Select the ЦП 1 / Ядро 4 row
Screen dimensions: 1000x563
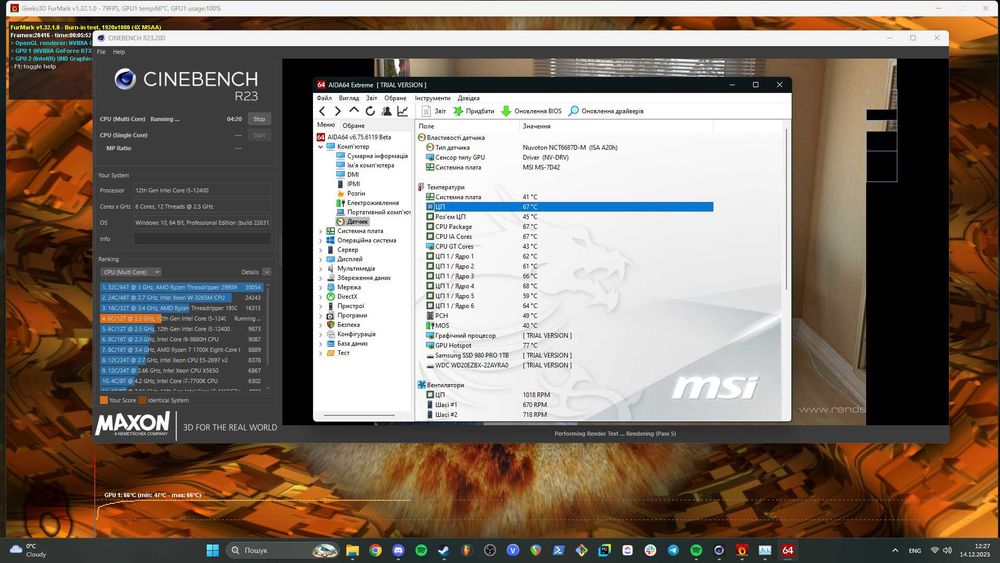[569, 286]
